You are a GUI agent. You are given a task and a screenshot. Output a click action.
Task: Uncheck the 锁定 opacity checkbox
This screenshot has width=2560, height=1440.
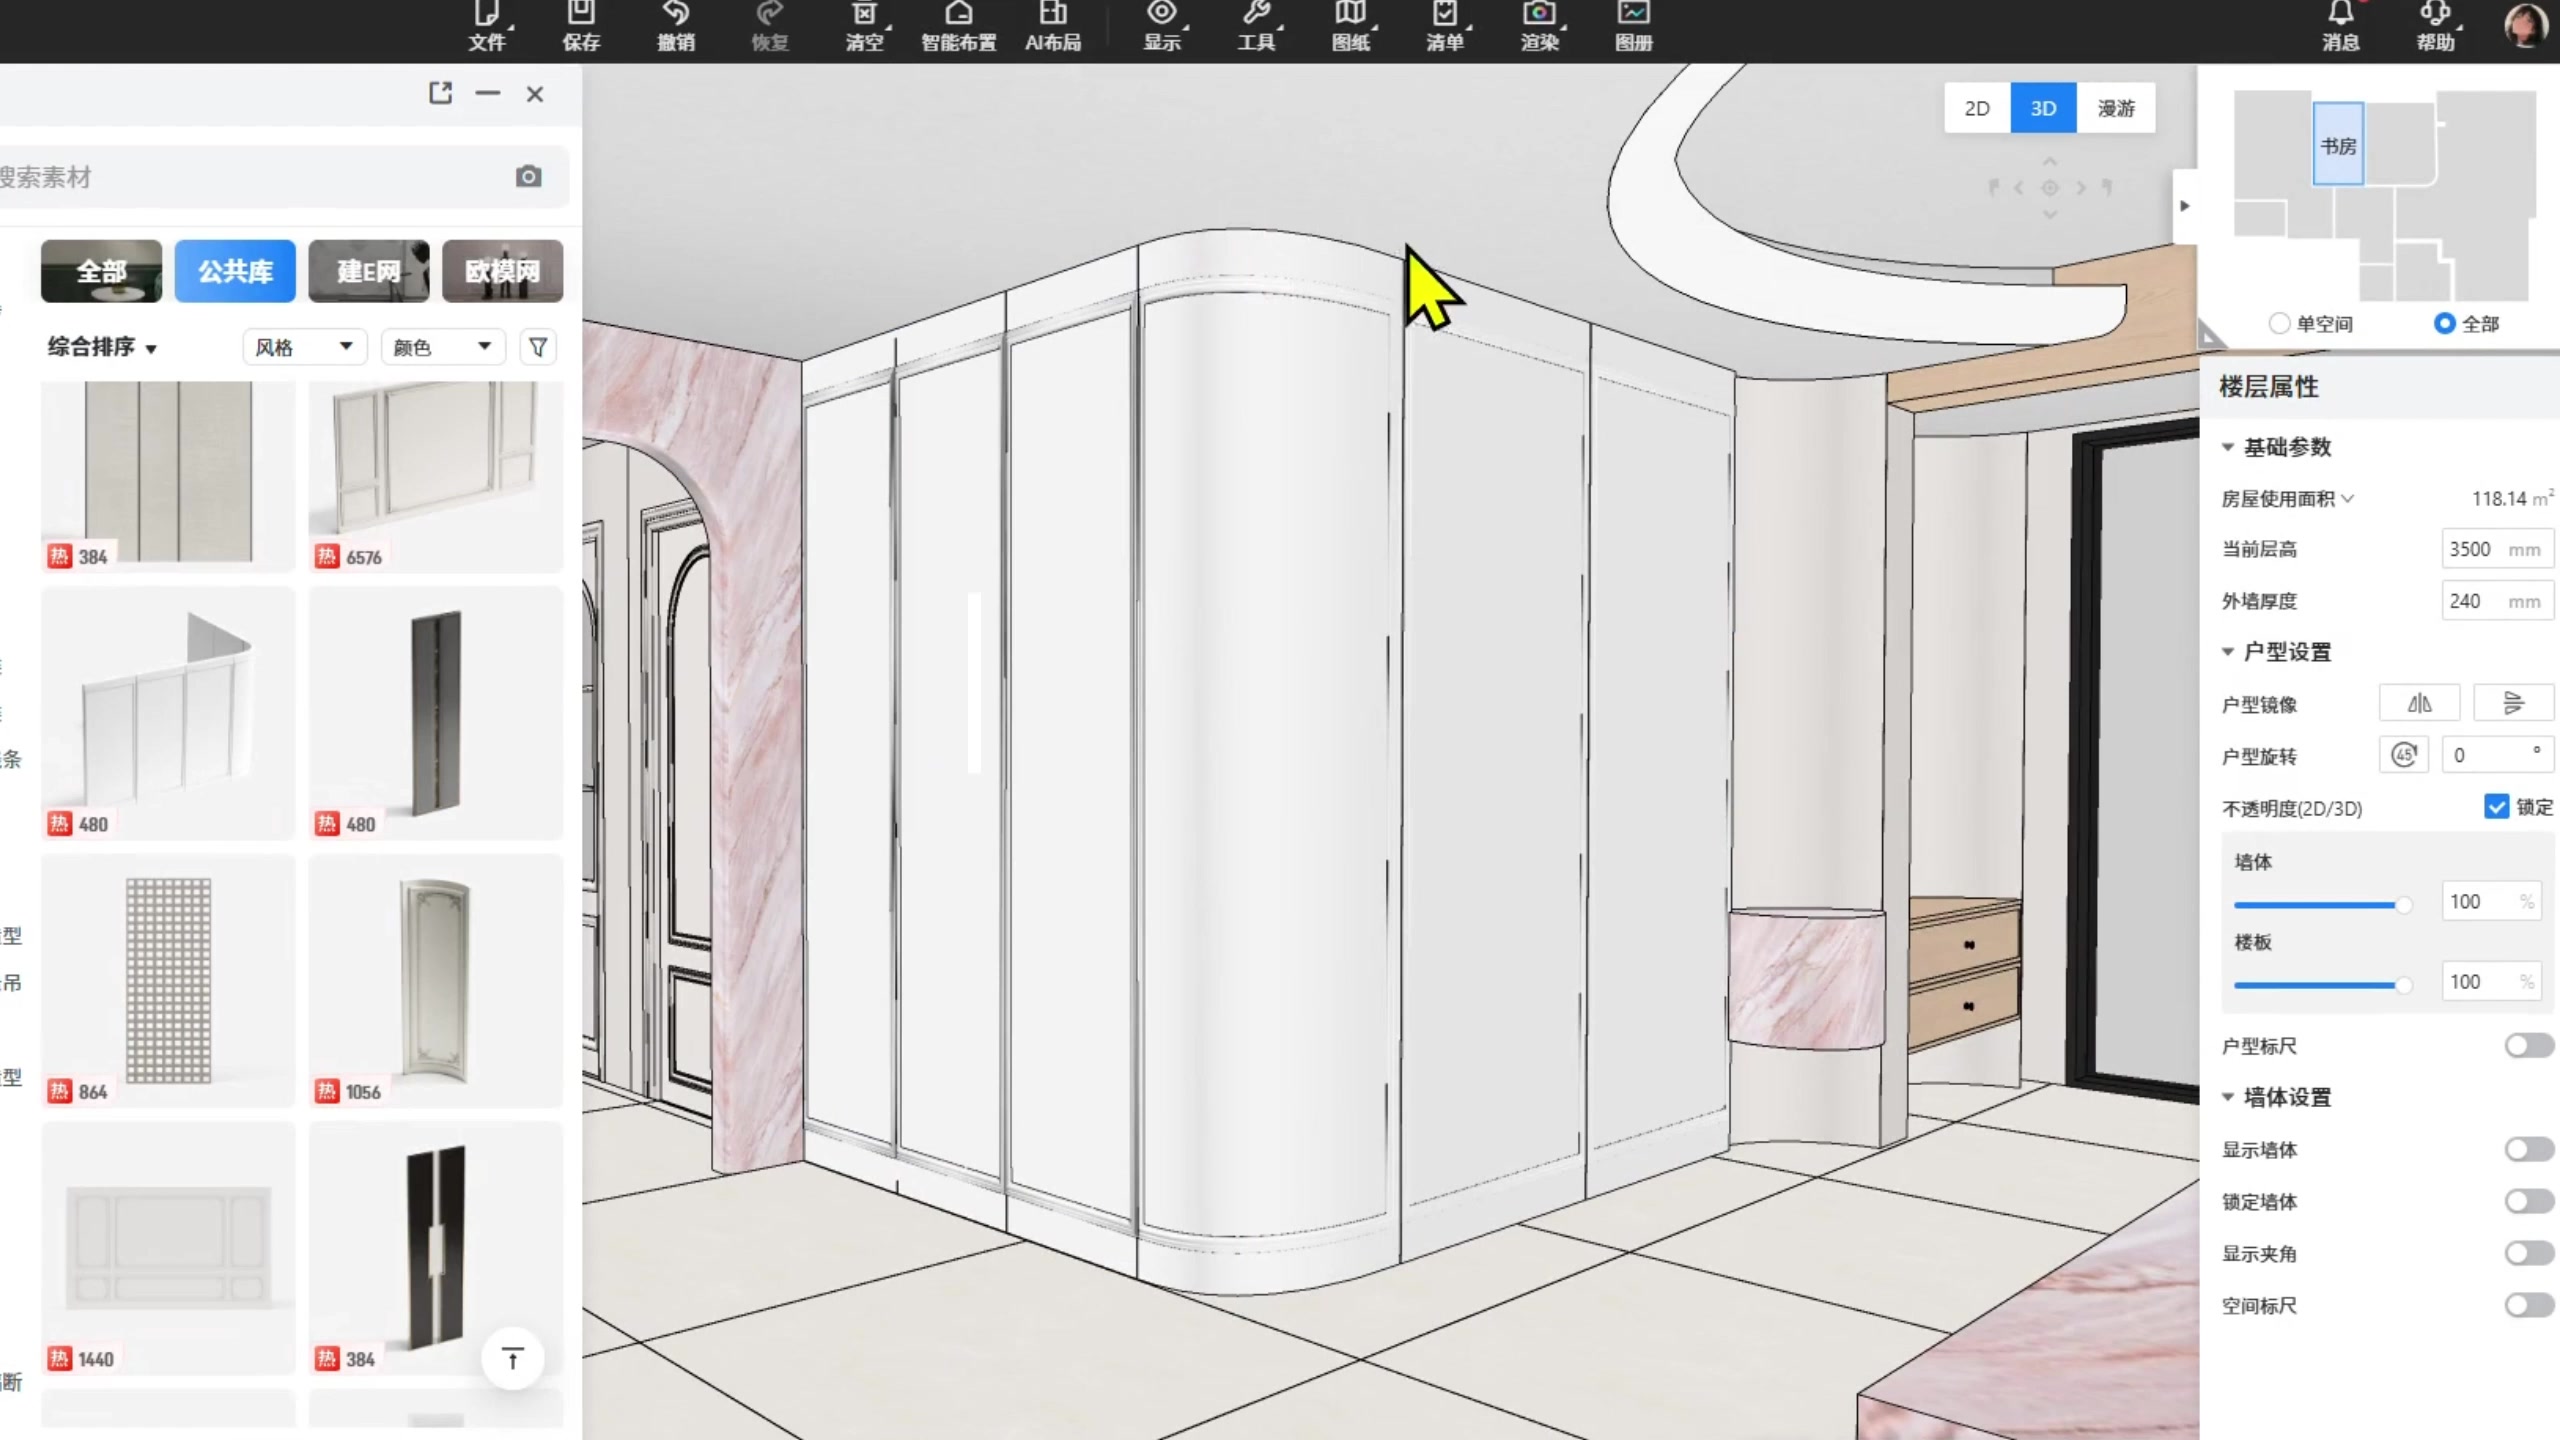[x=2496, y=806]
